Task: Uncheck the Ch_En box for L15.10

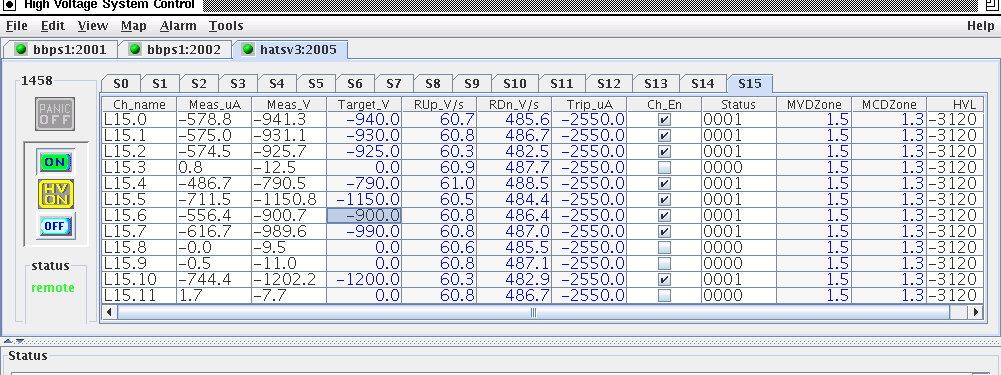Action: (x=664, y=279)
